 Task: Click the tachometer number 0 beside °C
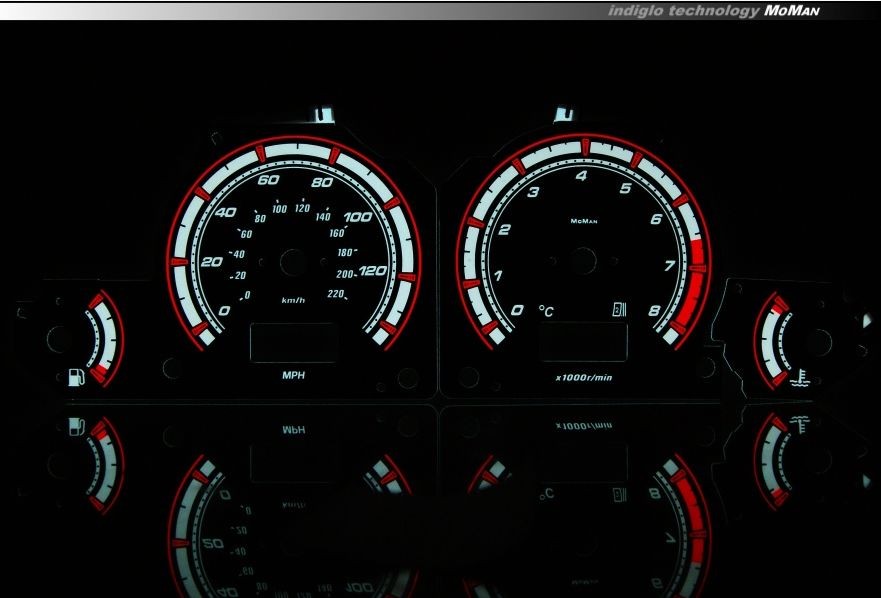pyautogui.click(x=517, y=310)
